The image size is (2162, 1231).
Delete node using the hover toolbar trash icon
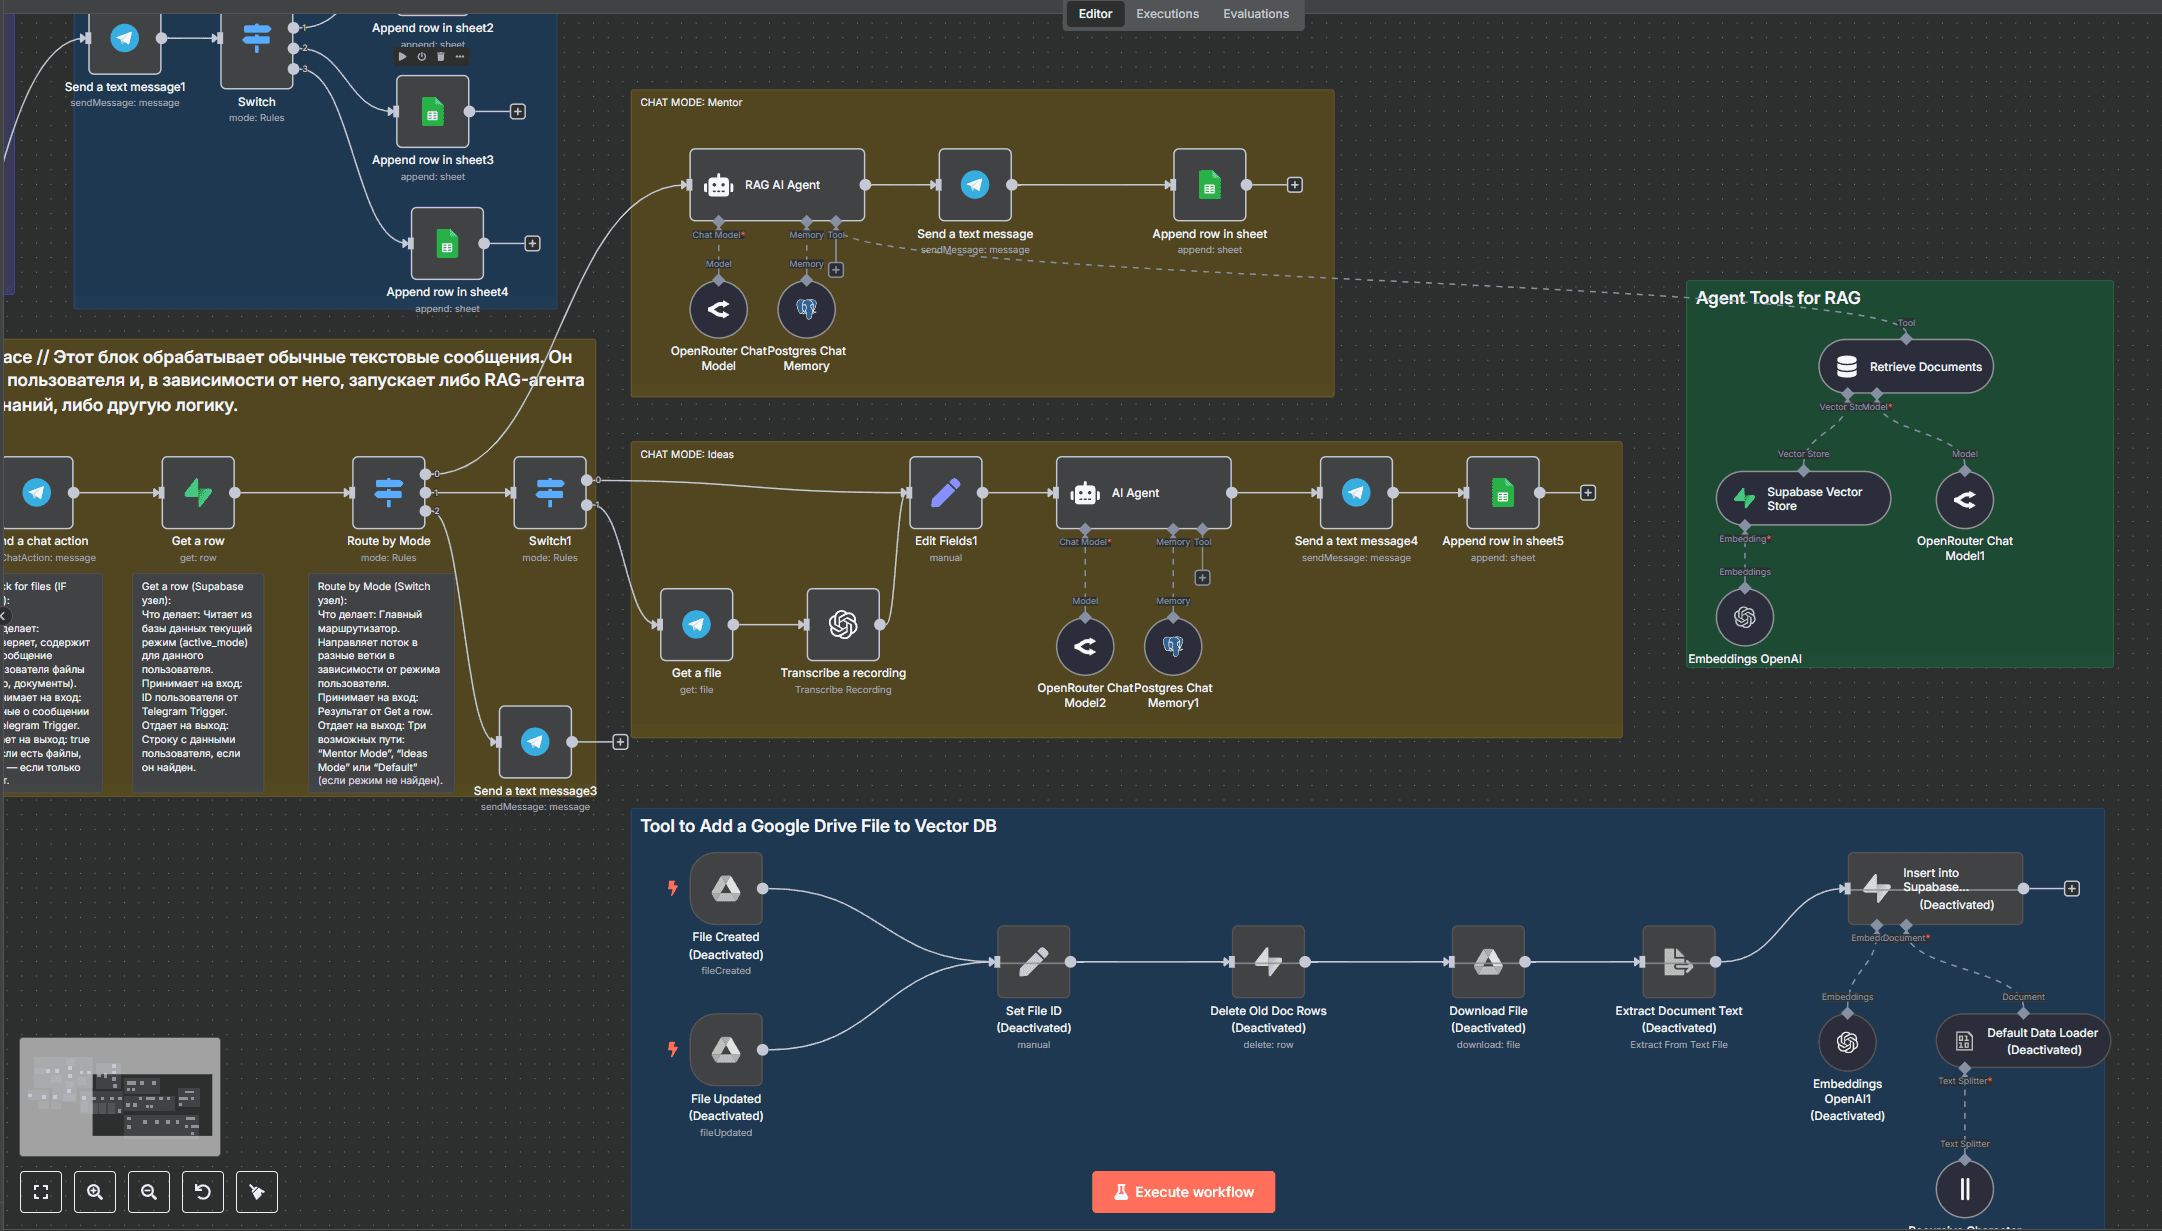pos(441,57)
